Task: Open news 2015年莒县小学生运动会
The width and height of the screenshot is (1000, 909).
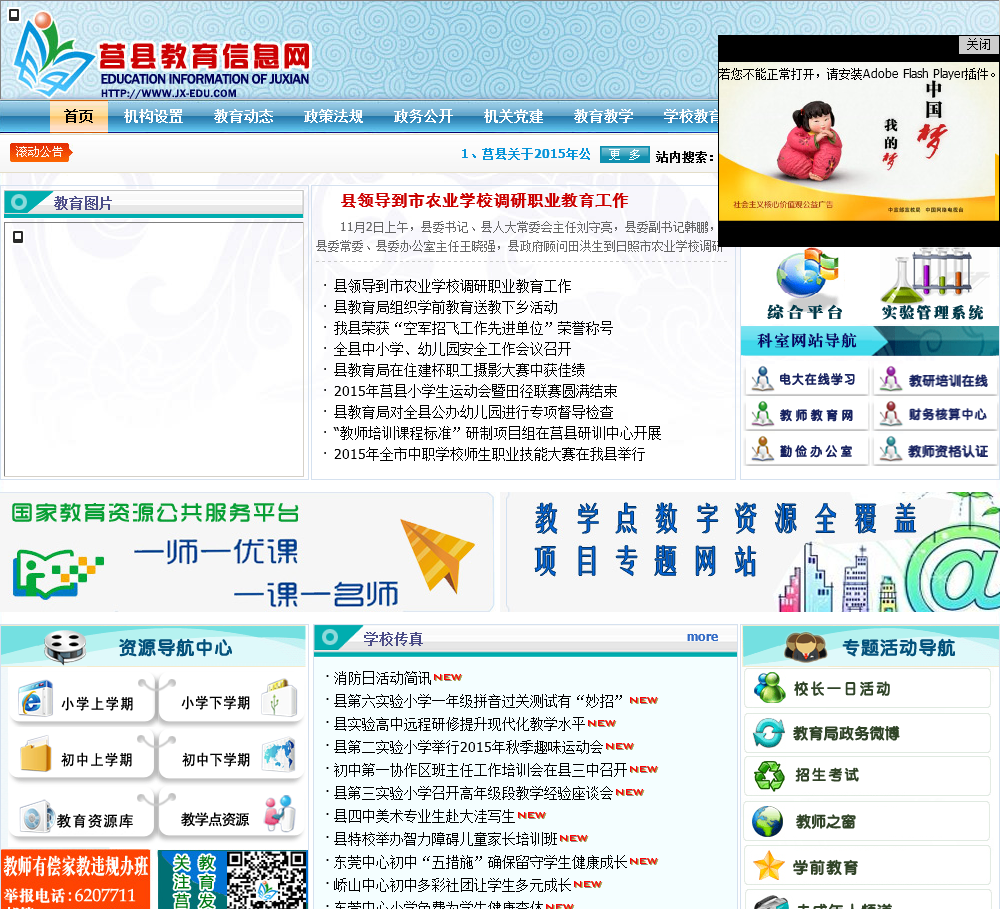Action: tap(475, 391)
